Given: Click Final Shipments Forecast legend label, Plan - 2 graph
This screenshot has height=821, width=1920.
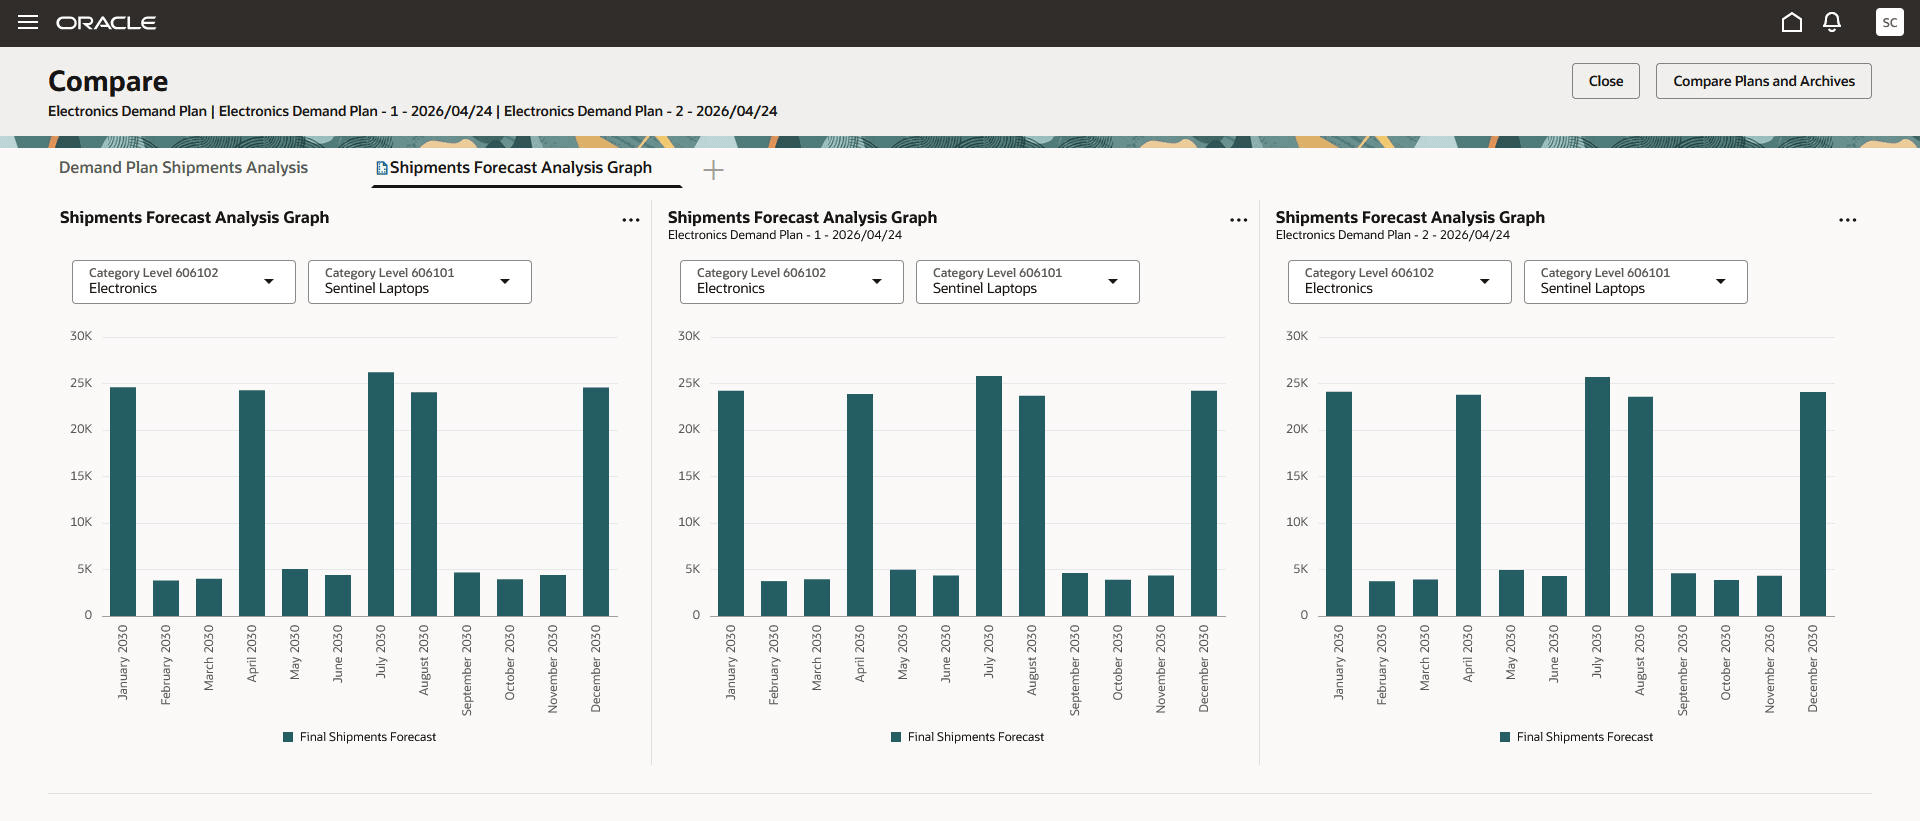Looking at the screenshot, I should (x=1585, y=737).
